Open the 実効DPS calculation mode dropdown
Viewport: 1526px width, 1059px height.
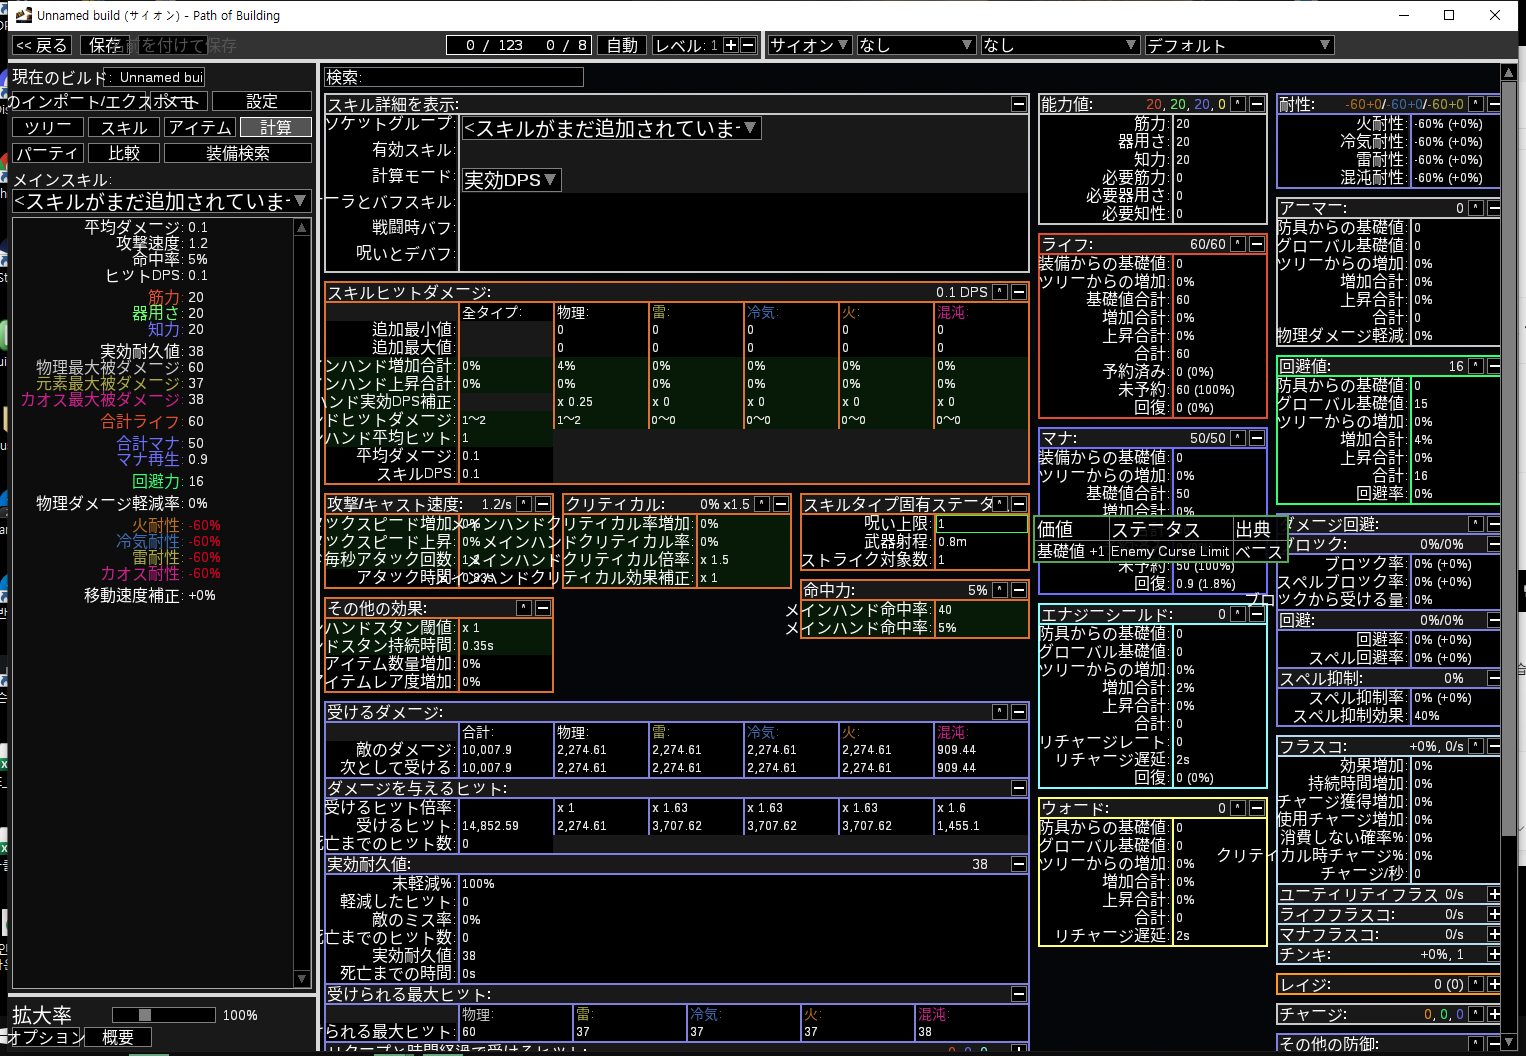(x=511, y=180)
